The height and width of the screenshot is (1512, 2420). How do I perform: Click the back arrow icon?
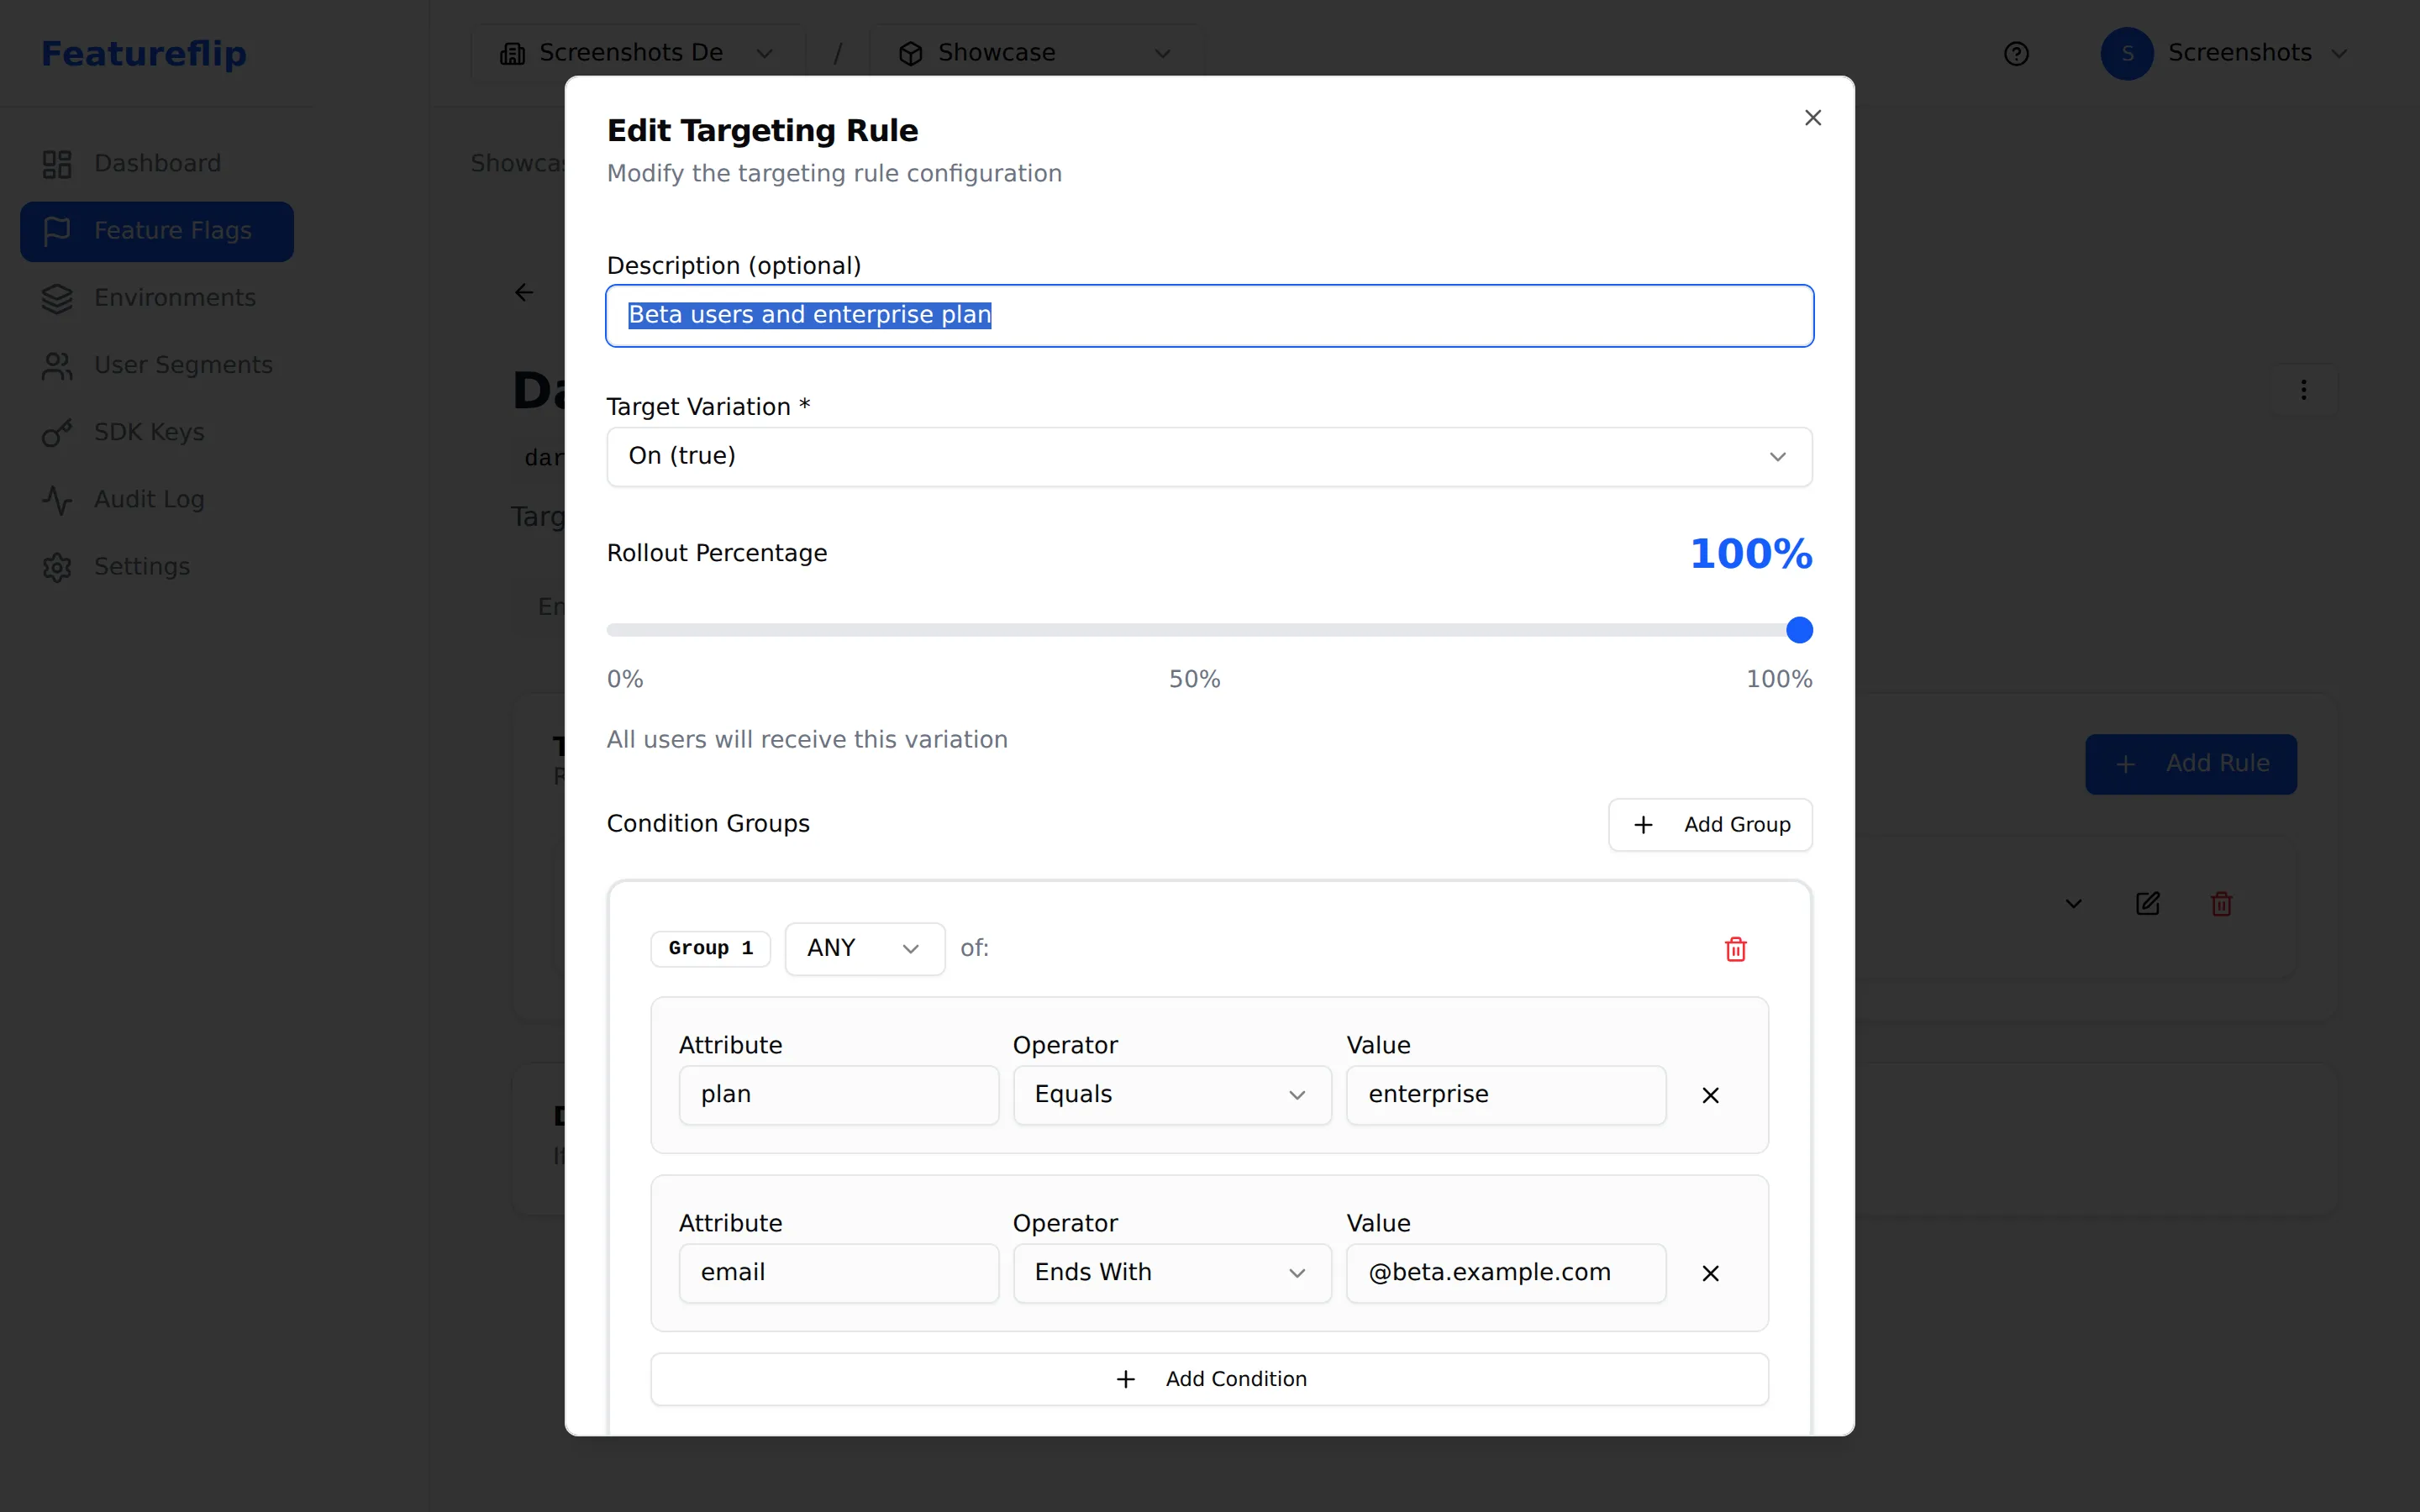click(x=524, y=292)
